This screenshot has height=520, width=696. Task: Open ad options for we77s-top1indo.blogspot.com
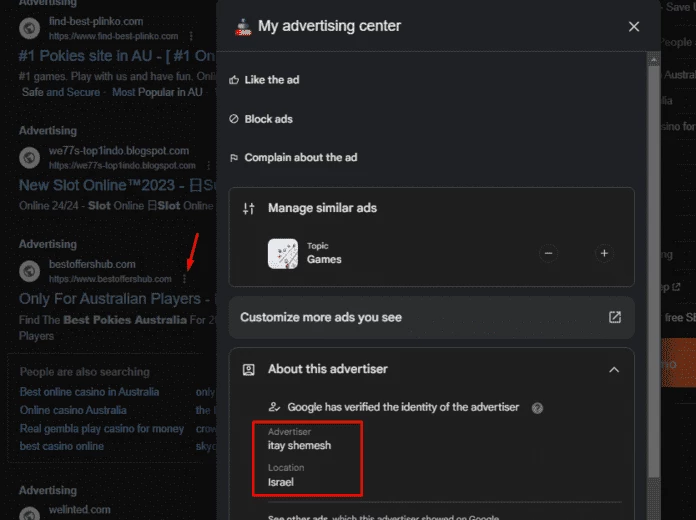click(x=208, y=166)
